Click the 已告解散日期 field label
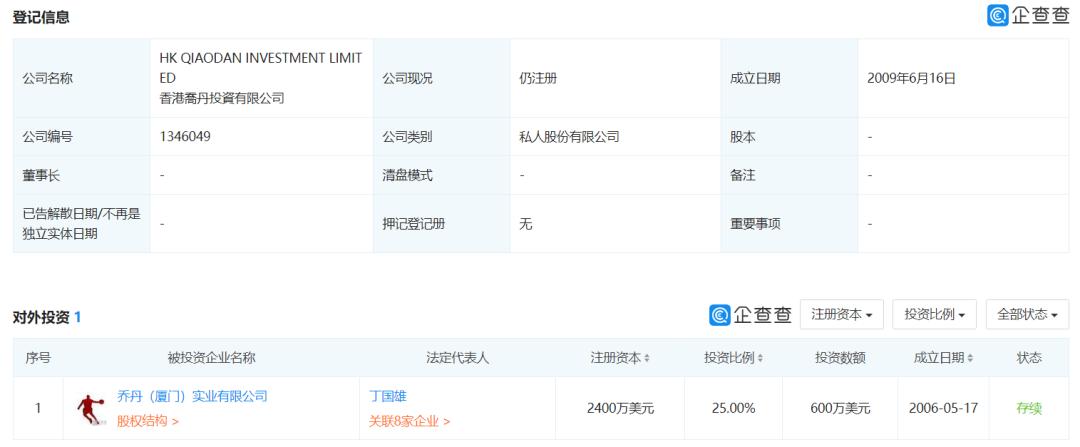The height and width of the screenshot is (447, 1080). coord(81,224)
